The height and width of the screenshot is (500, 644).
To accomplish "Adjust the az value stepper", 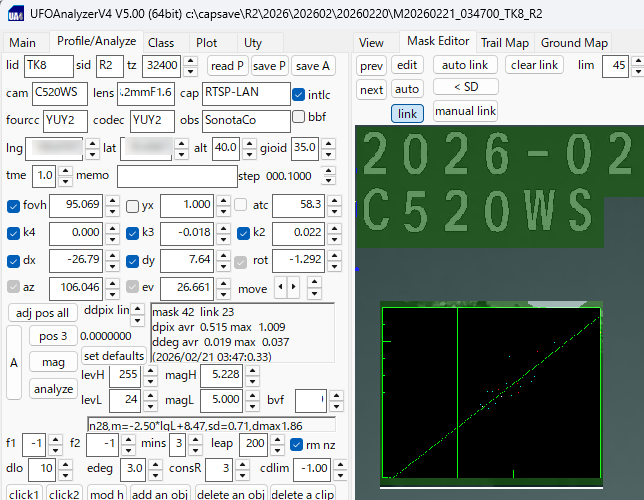I will [x=112, y=288].
